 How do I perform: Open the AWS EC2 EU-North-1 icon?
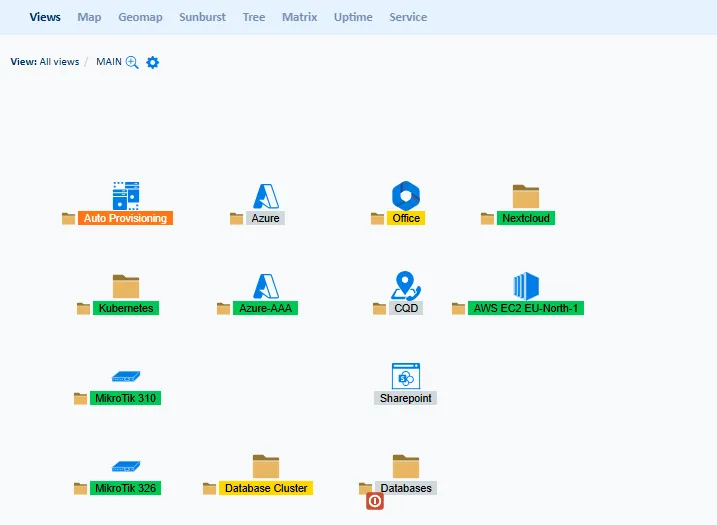pos(526,286)
